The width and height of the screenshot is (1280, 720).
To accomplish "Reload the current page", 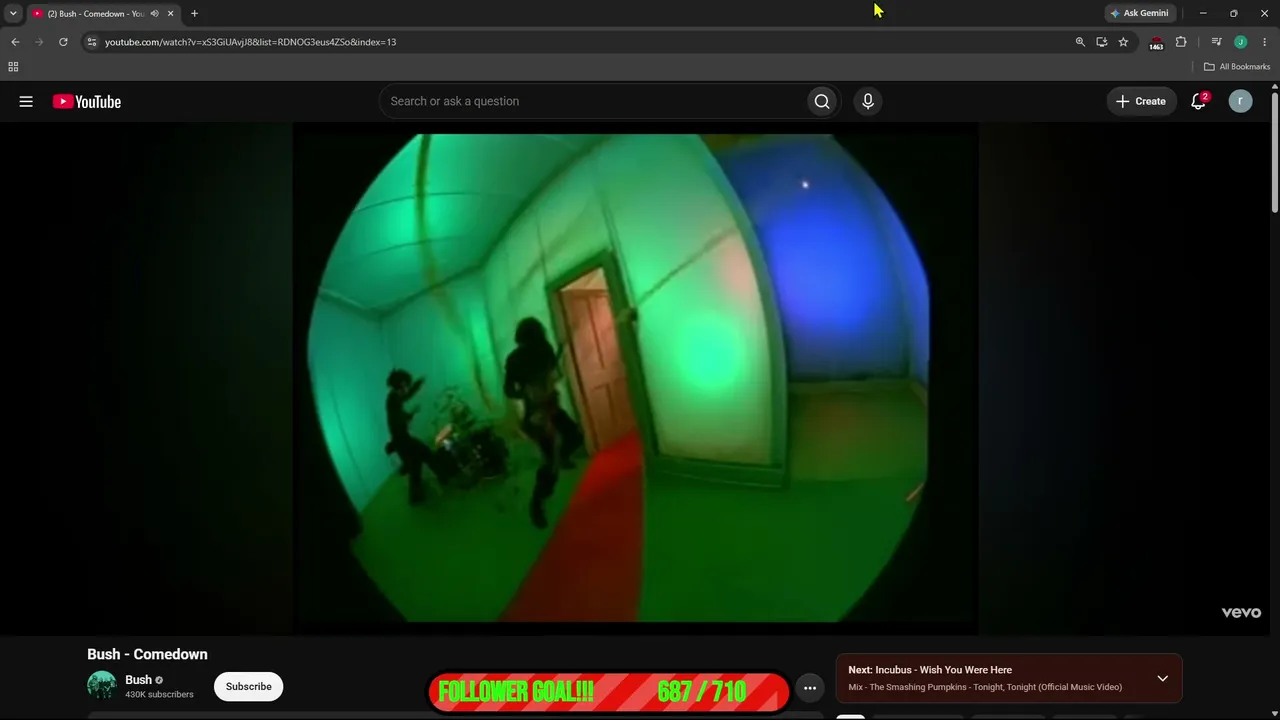I will (x=63, y=42).
